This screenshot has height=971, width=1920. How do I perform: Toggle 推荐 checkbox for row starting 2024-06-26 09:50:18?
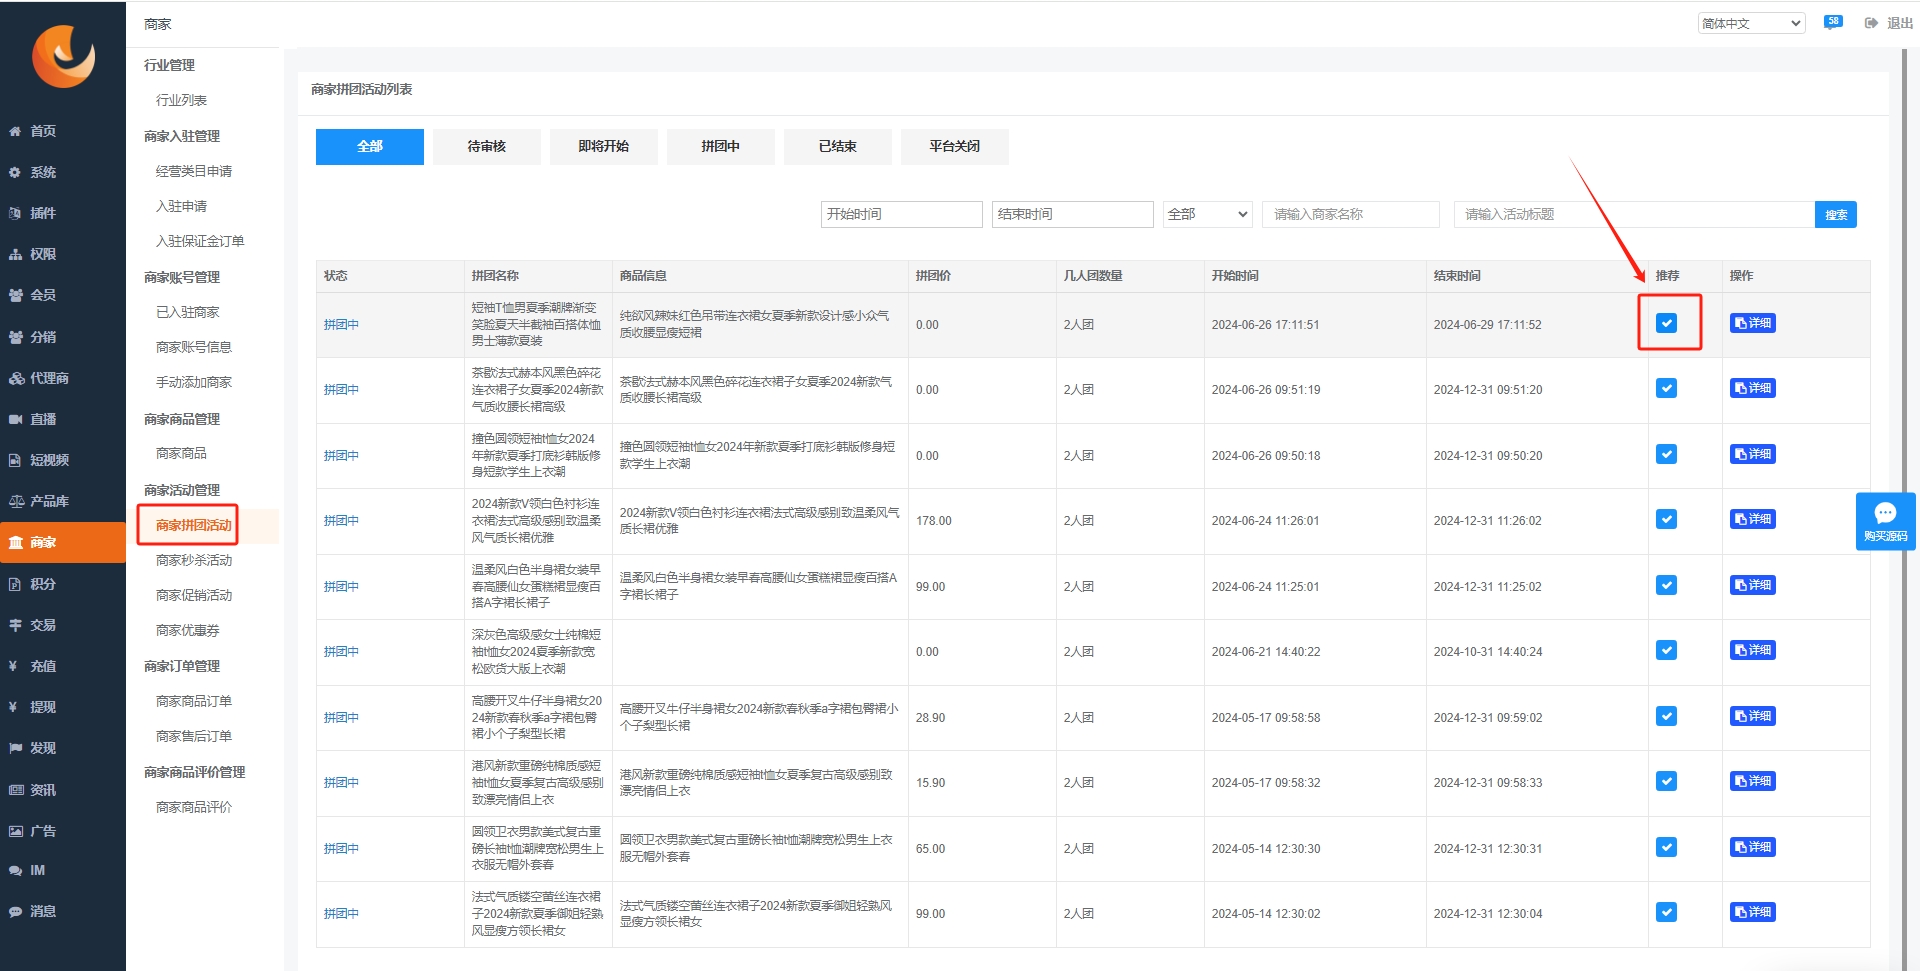click(x=1666, y=454)
